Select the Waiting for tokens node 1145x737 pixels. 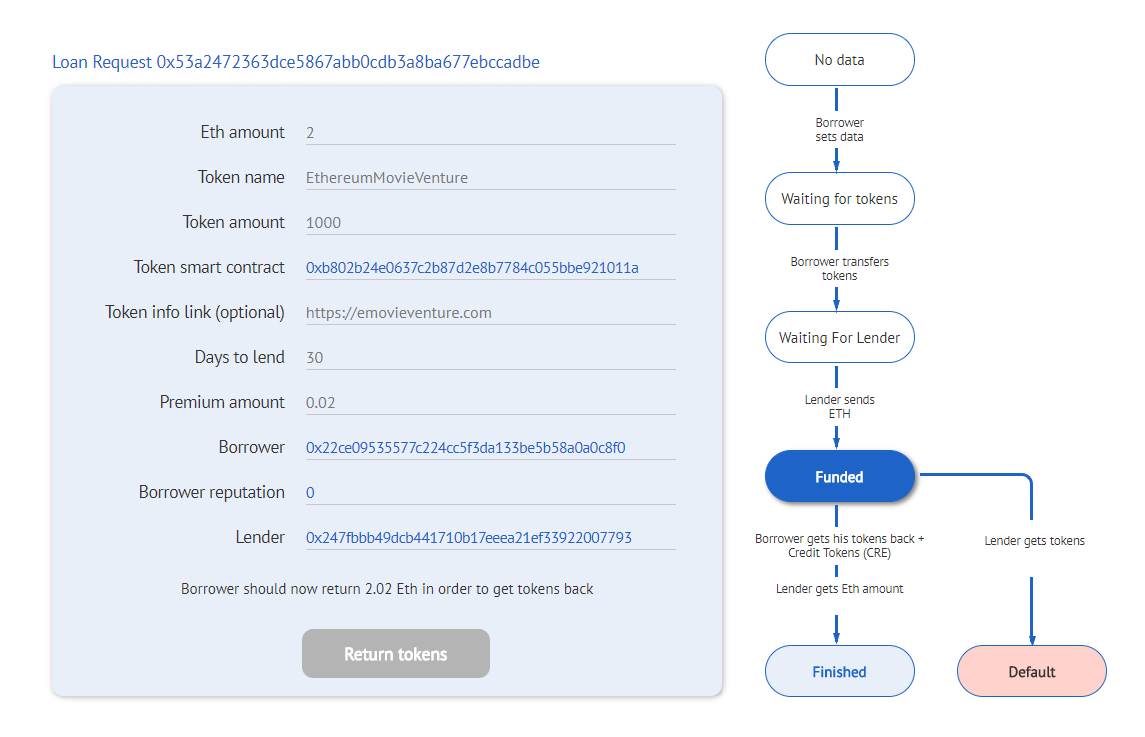tap(840, 199)
